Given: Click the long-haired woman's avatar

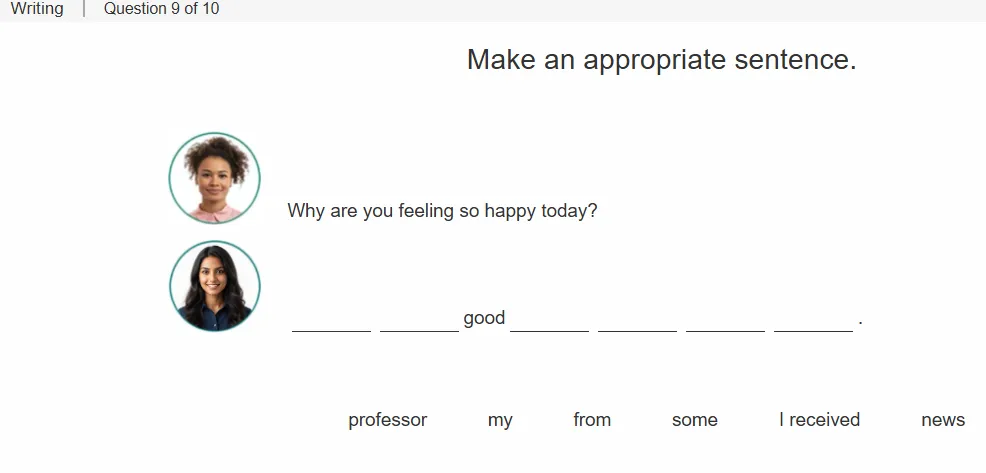Looking at the screenshot, I should 214,286.
